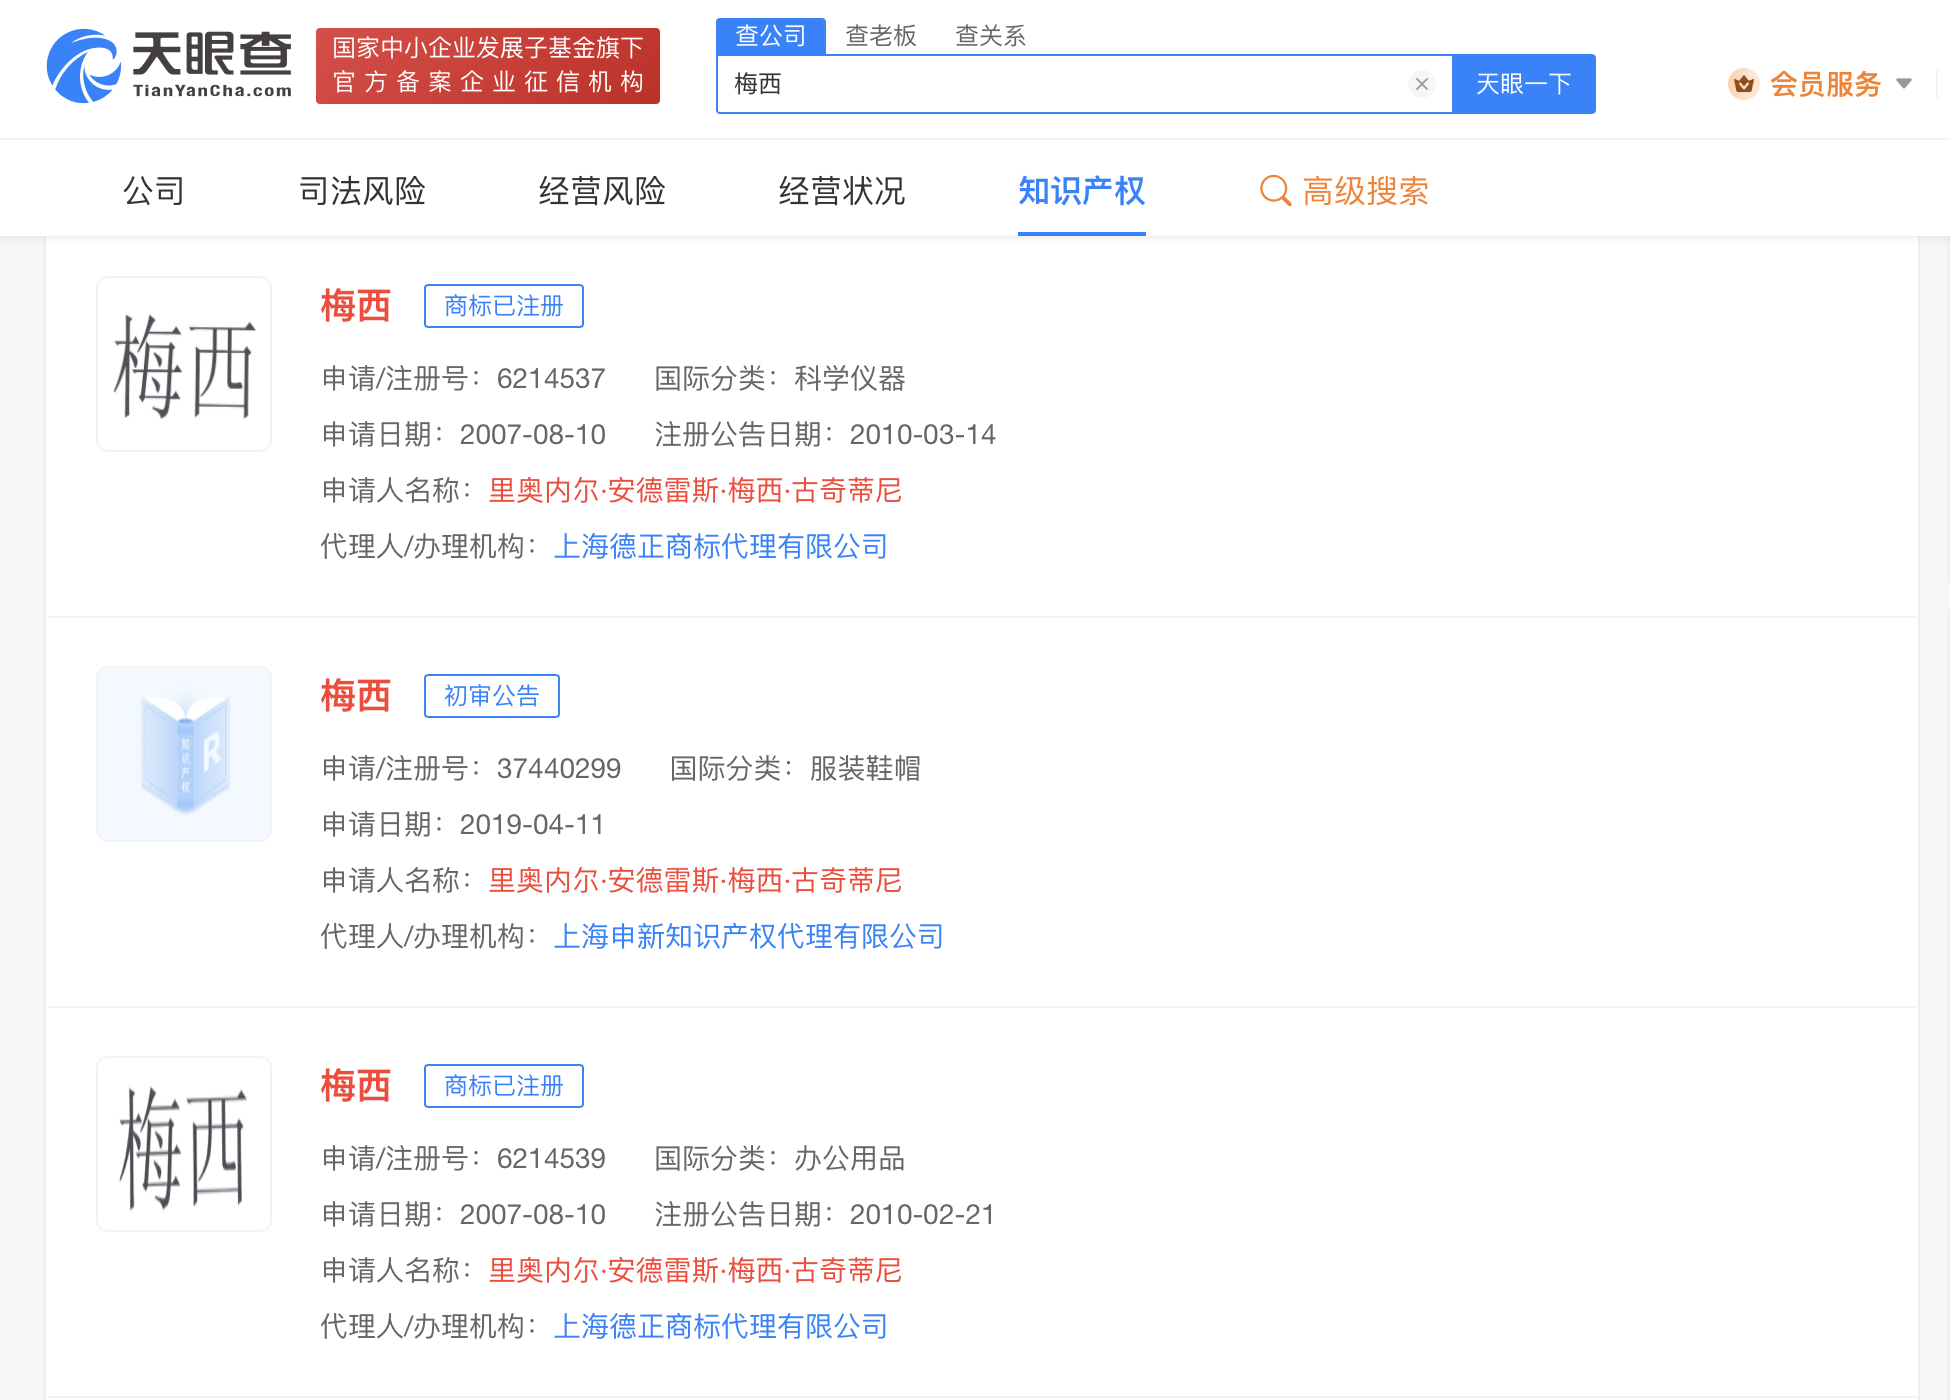Select the 查公司 search tab
This screenshot has height=1400, width=1950.
pyautogui.click(x=770, y=36)
